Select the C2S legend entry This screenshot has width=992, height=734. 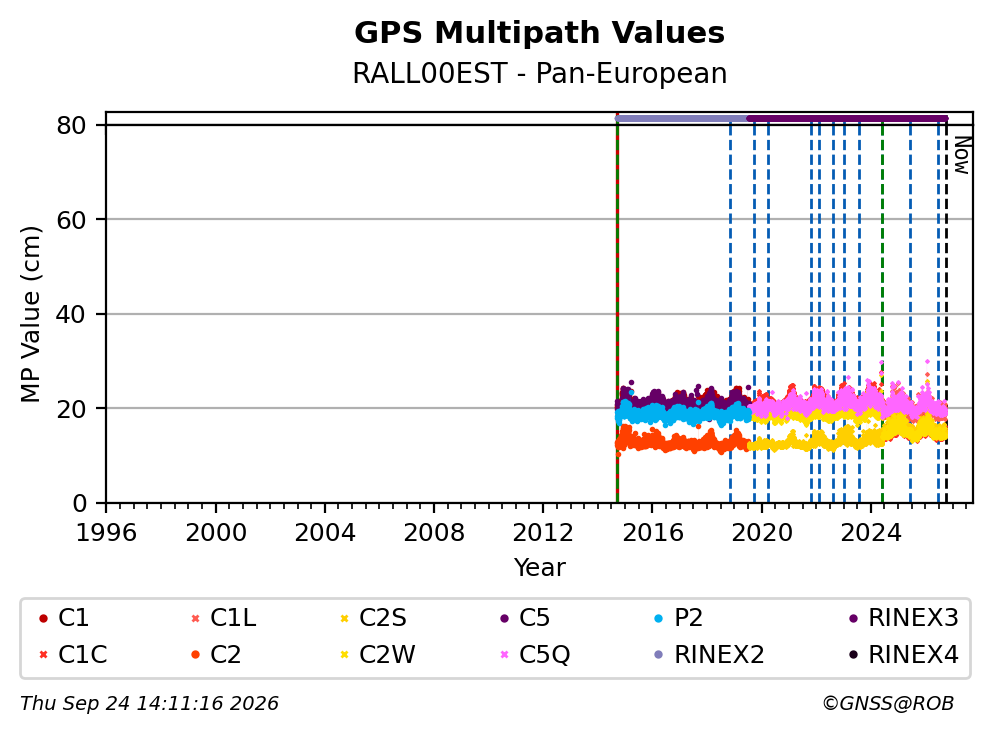click(x=373, y=618)
